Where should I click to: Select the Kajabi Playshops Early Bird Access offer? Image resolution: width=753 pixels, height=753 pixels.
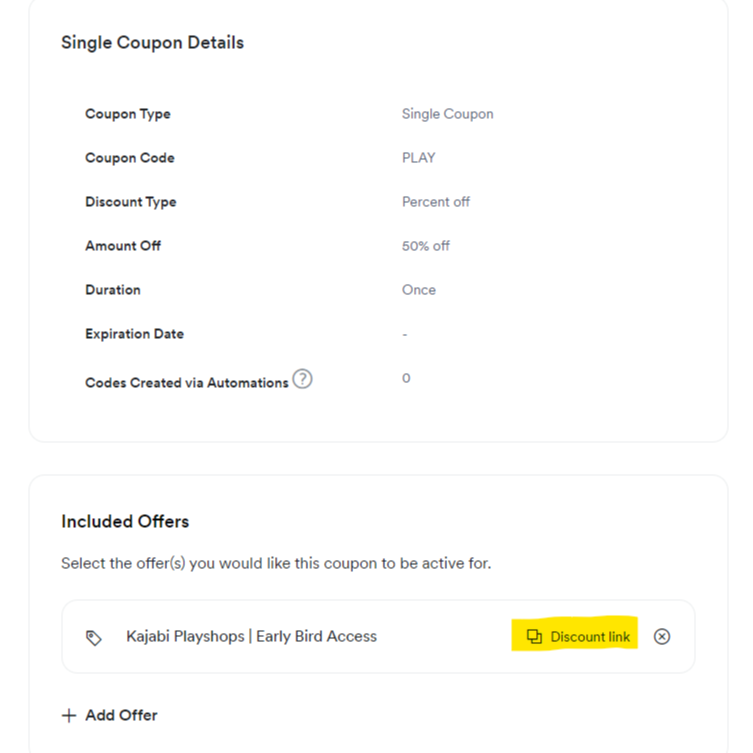251,636
